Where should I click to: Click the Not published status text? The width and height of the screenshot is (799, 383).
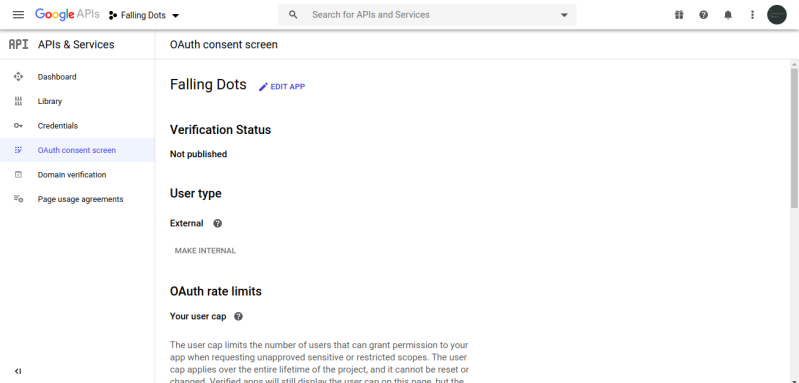(199, 154)
